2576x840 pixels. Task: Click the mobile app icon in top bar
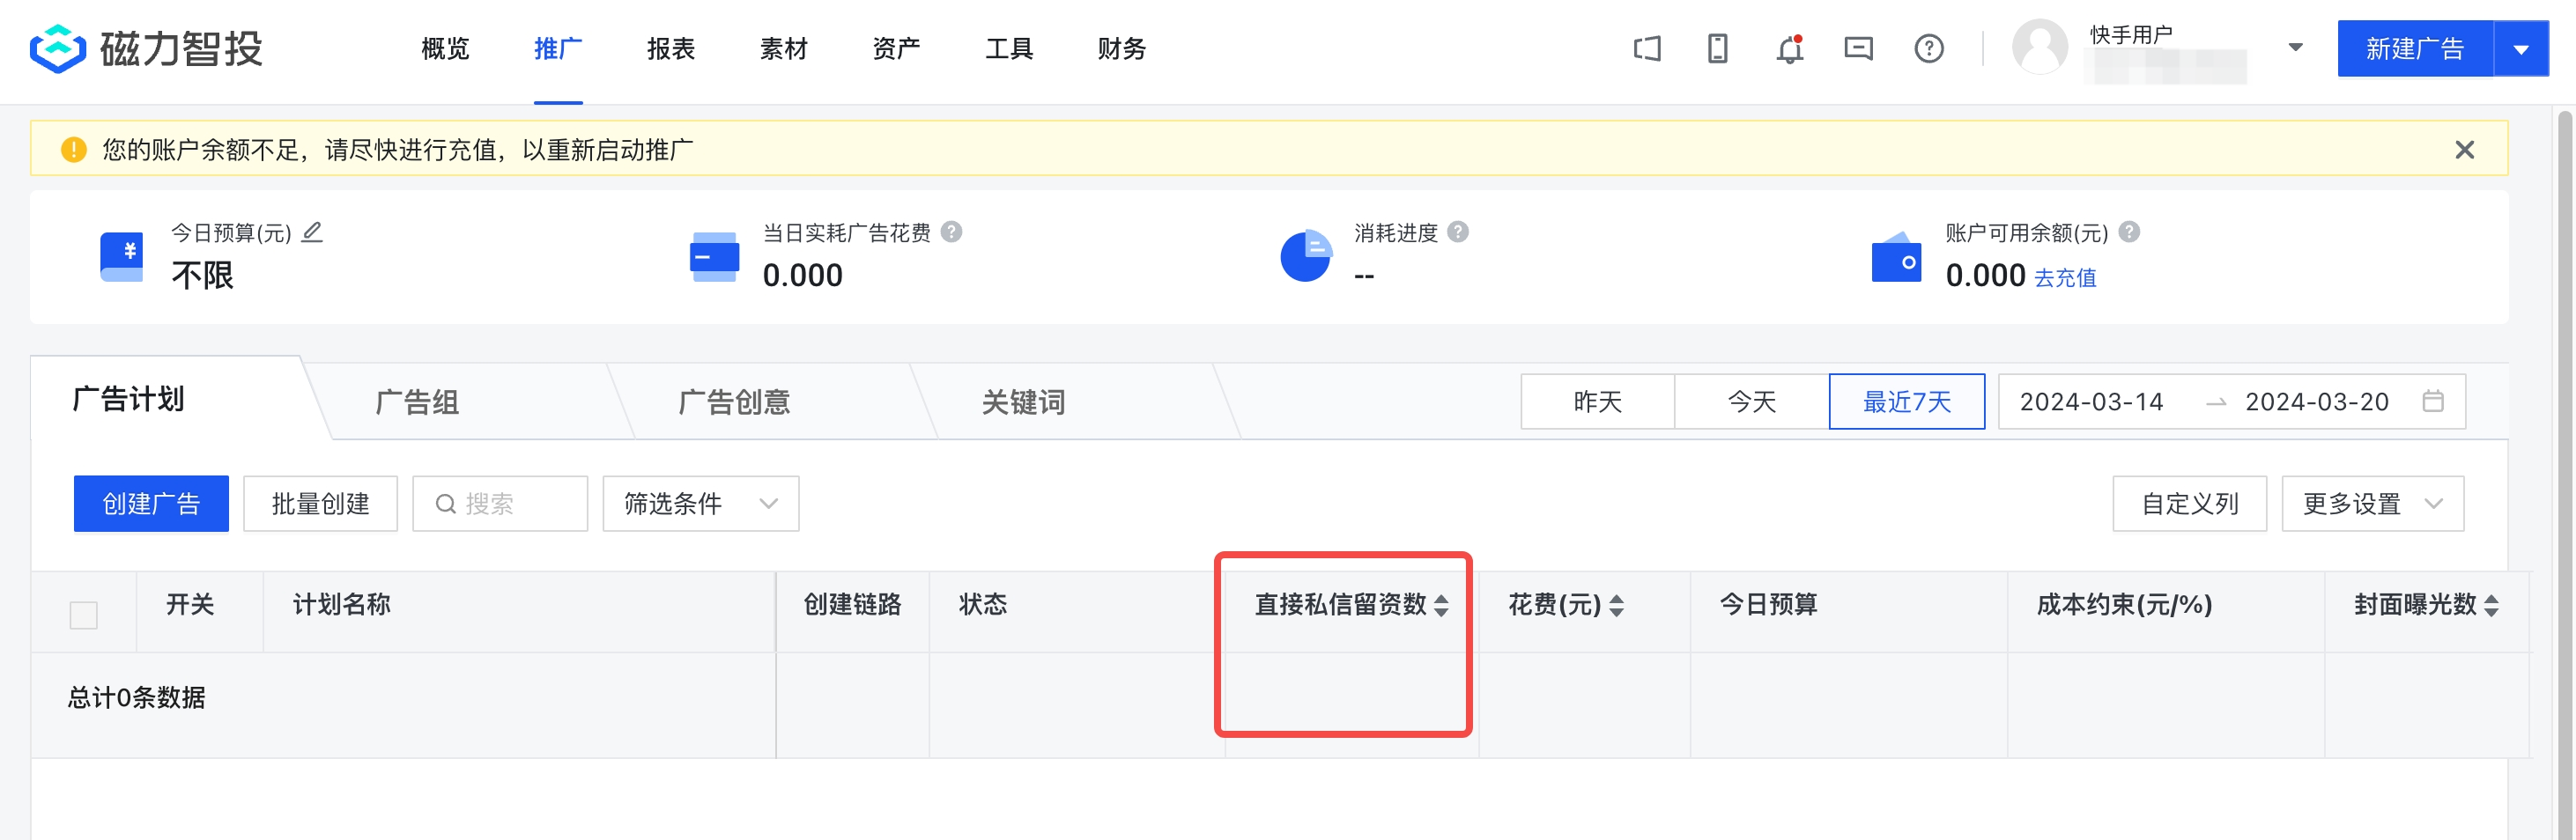1717,48
